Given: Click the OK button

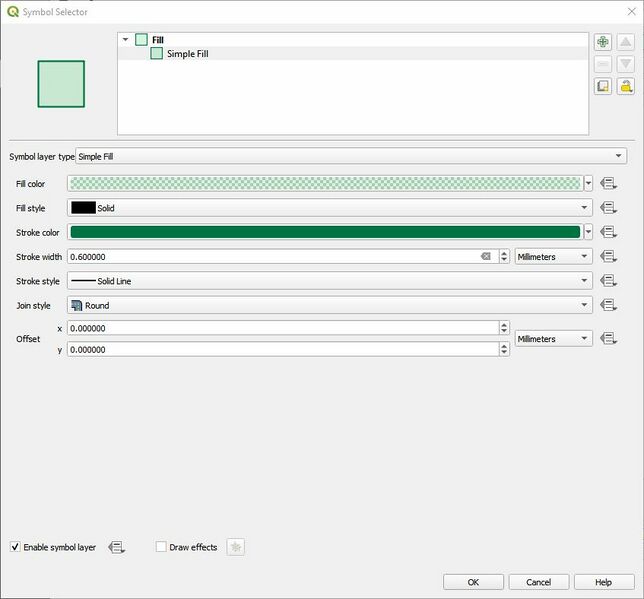Looking at the screenshot, I should tap(473, 582).
